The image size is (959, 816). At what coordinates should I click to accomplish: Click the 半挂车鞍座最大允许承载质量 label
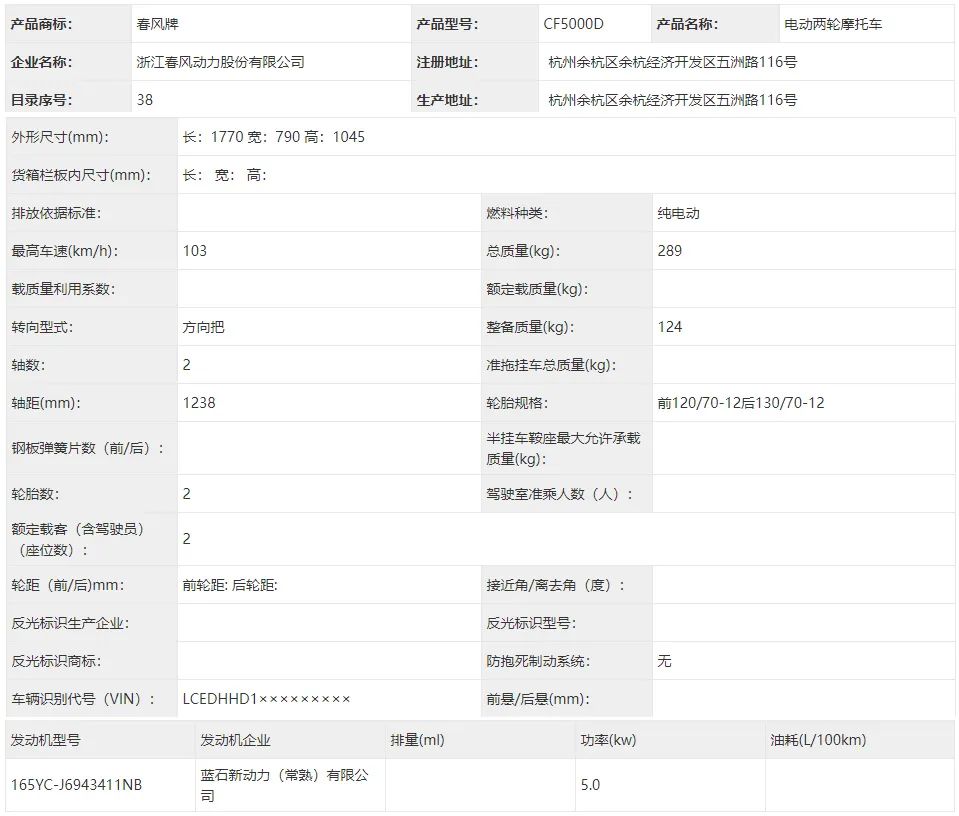click(x=563, y=448)
